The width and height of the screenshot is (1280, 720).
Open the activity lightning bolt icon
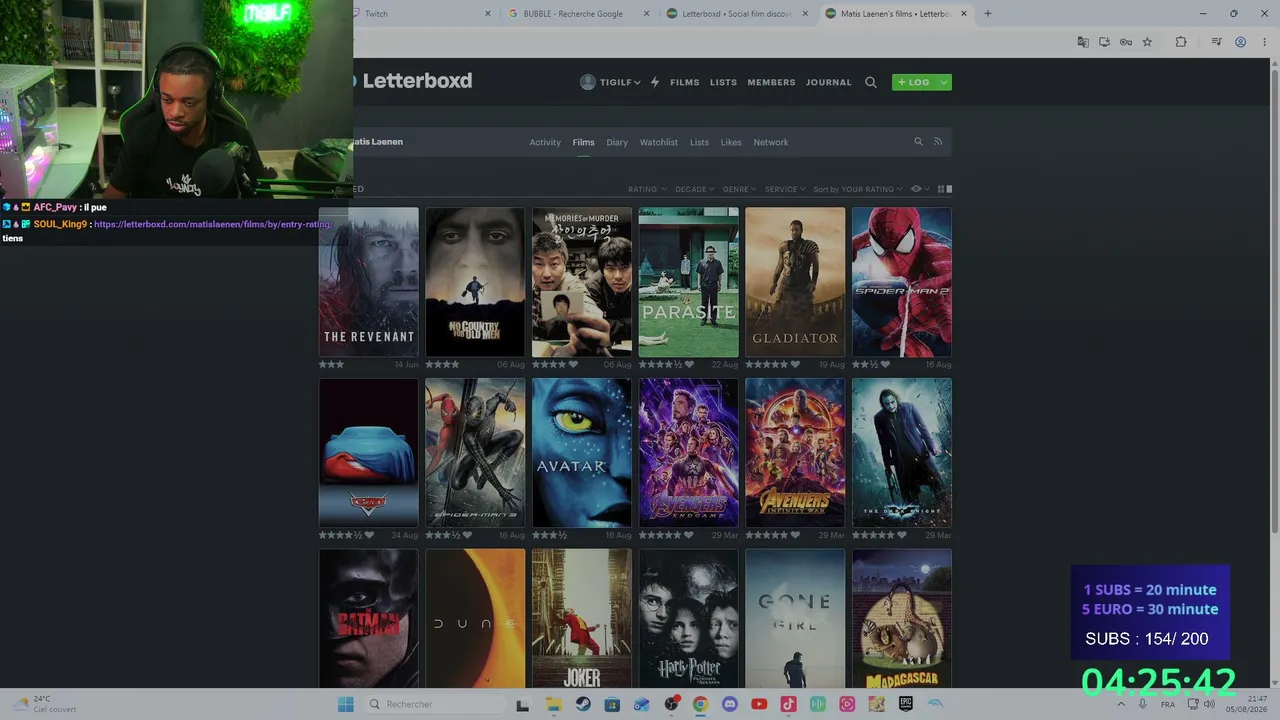[655, 82]
